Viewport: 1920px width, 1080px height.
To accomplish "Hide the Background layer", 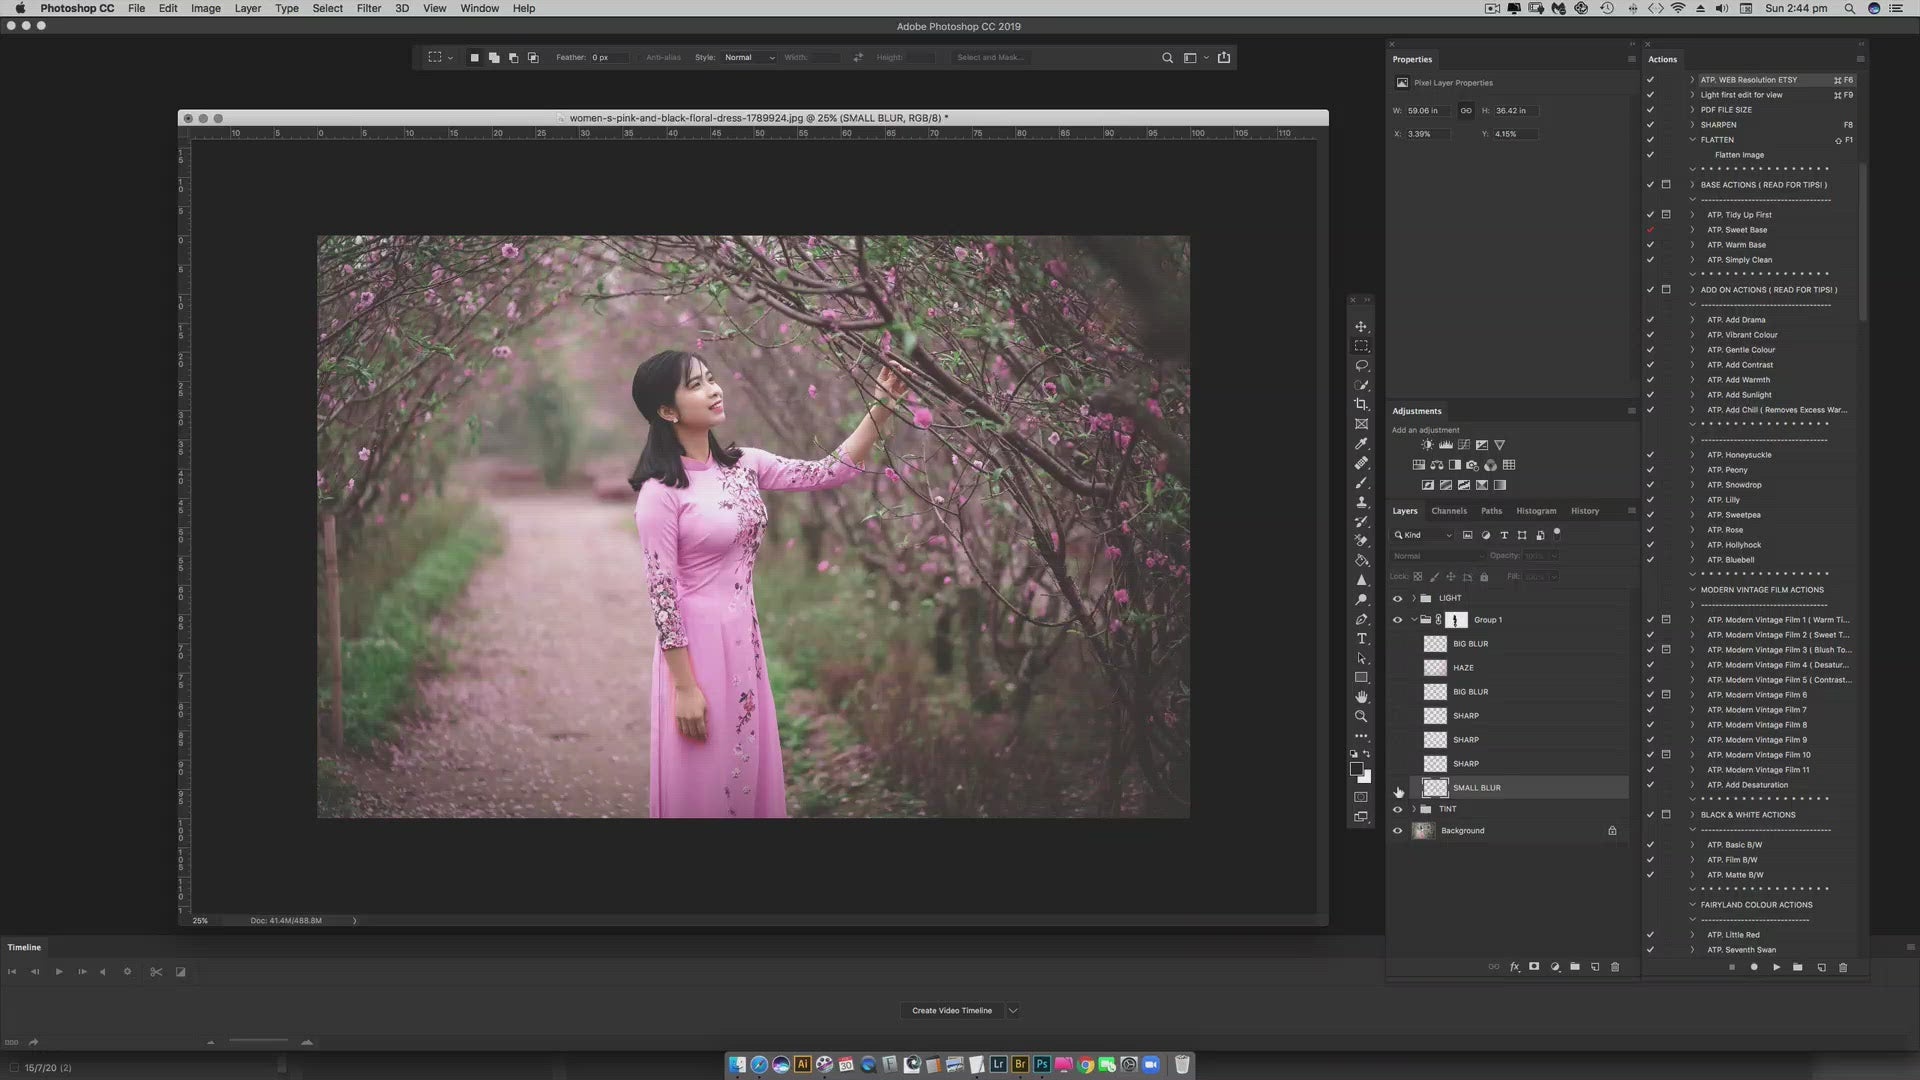I will click(x=1398, y=831).
